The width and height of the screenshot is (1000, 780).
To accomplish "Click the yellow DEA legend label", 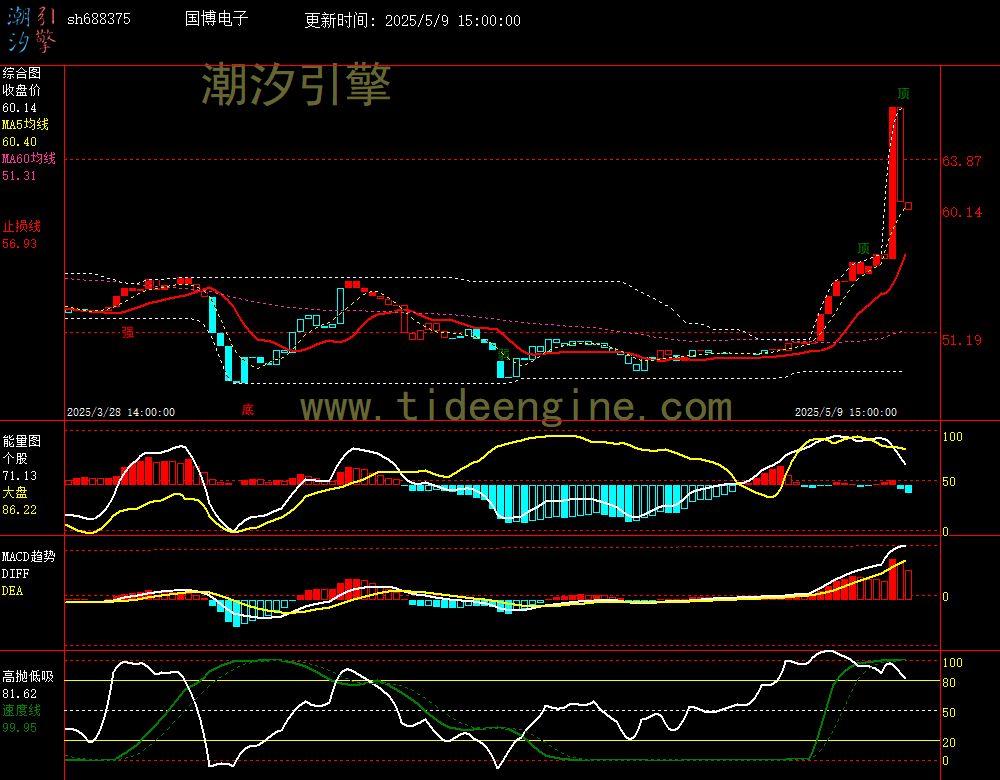I will 12,591.
